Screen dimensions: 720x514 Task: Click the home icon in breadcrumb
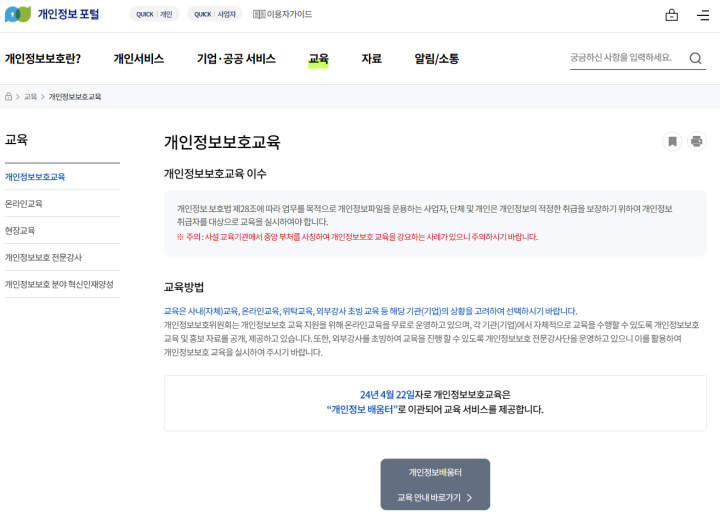tap(8, 96)
